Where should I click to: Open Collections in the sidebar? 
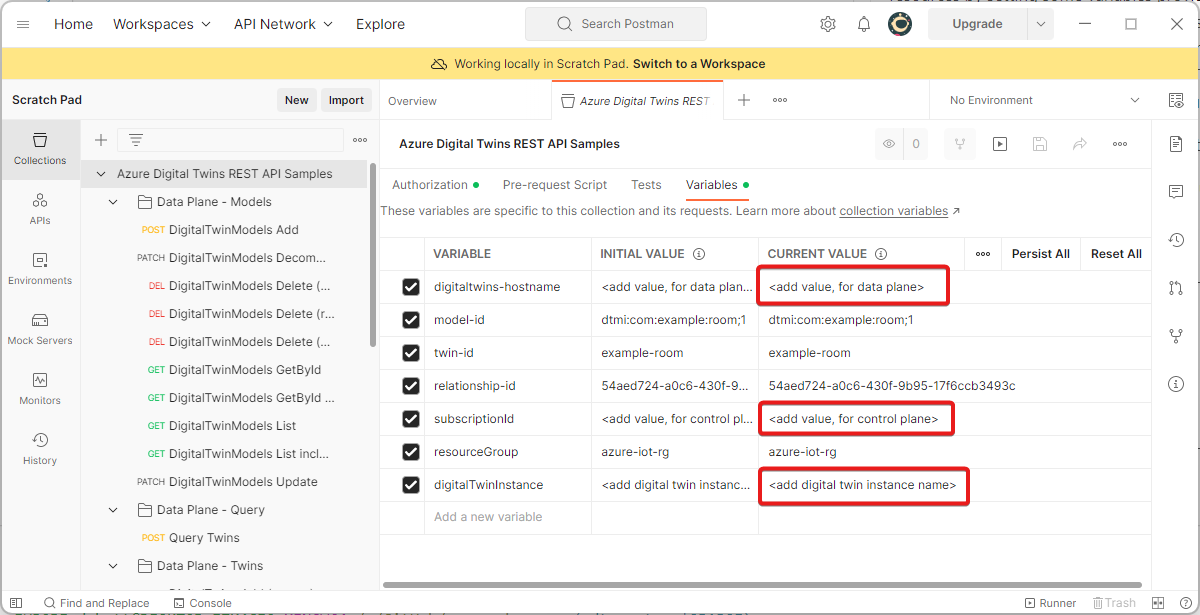(40, 149)
